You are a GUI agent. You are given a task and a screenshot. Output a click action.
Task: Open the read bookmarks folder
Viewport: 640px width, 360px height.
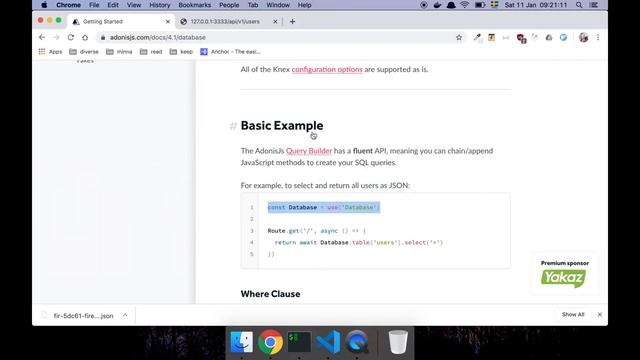[x=151, y=51]
